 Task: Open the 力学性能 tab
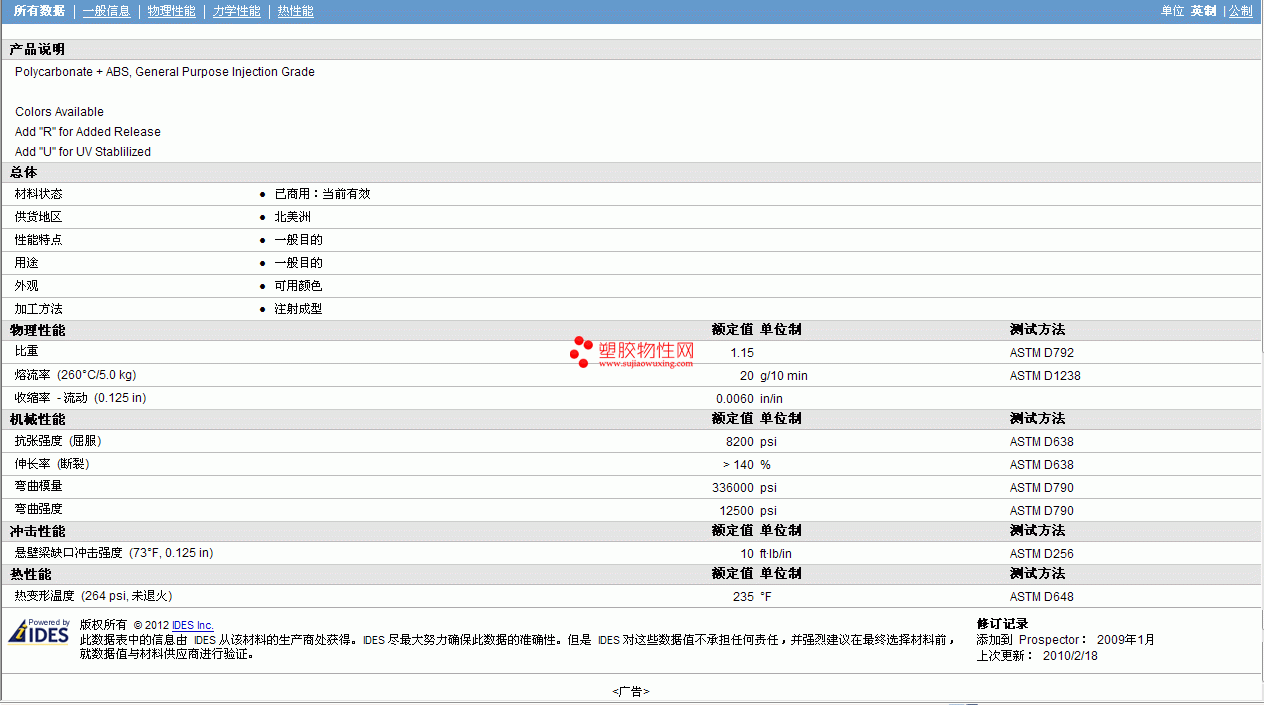coord(236,11)
